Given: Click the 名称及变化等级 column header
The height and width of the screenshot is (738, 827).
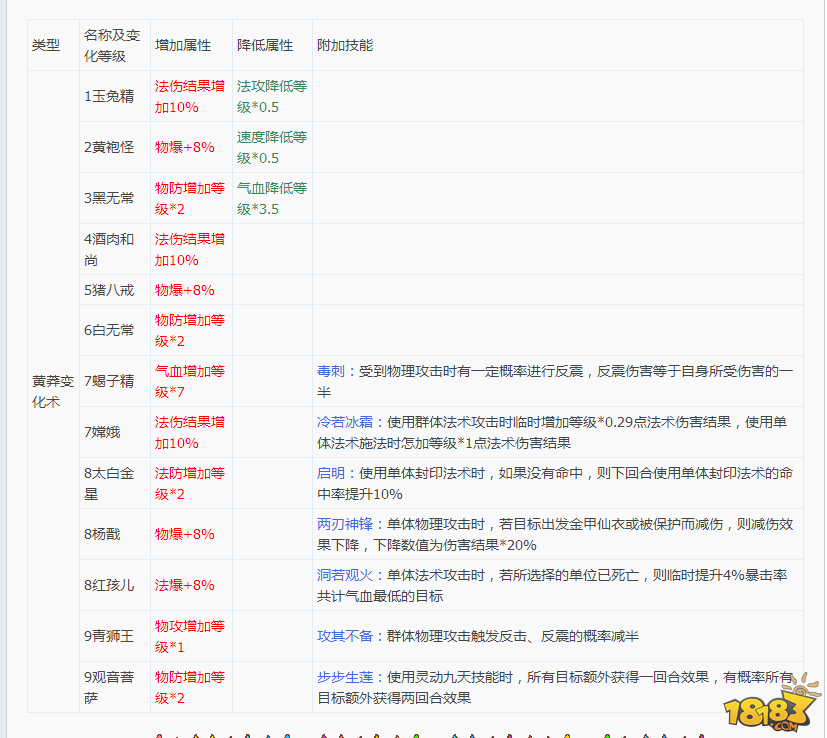Looking at the screenshot, I should pyautogui.click(x=113, y=46).
